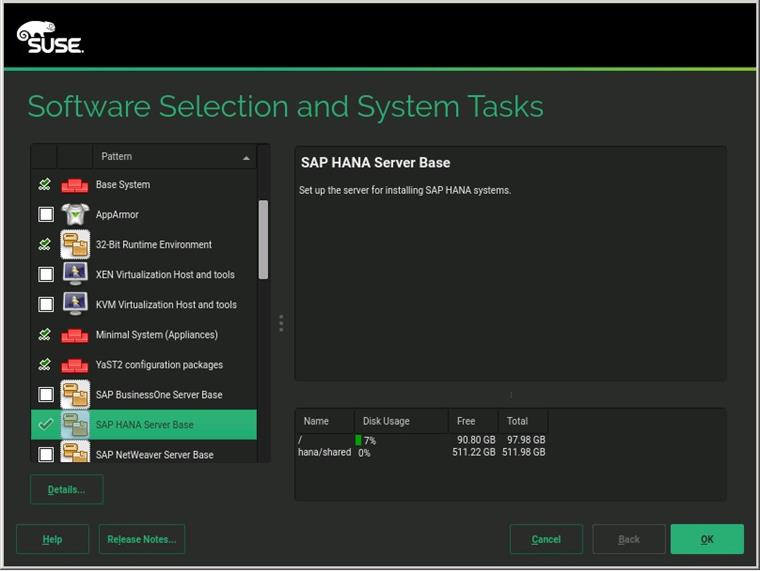The width and height of the screenshot is (760, 571).
Task: Click the Cancel button
Action: coord(546,539)
